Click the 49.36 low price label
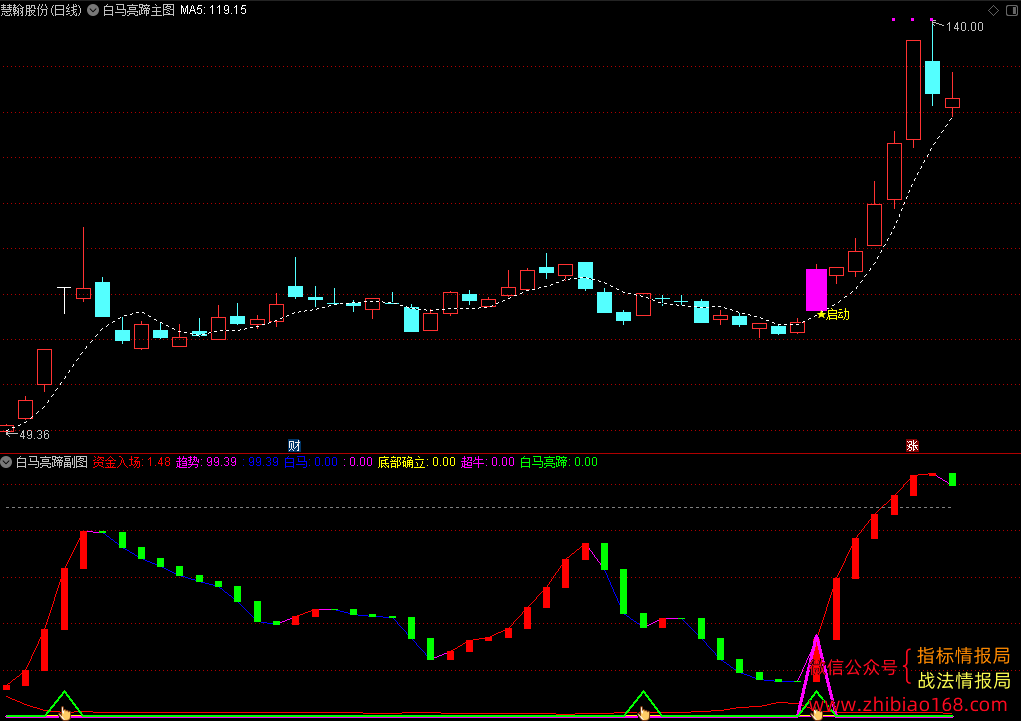 35,434
